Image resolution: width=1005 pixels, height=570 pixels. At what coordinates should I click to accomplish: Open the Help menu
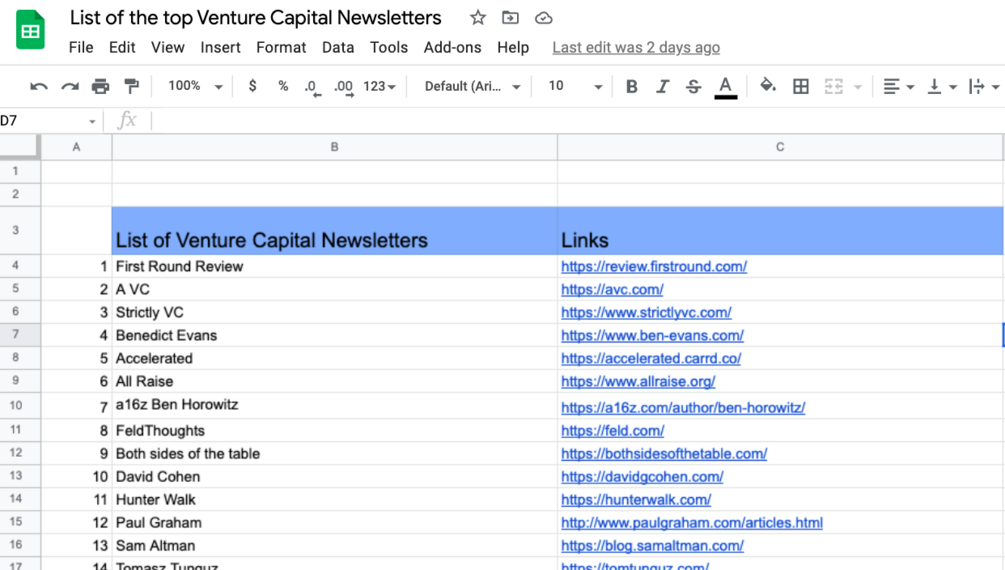(513, 47)
